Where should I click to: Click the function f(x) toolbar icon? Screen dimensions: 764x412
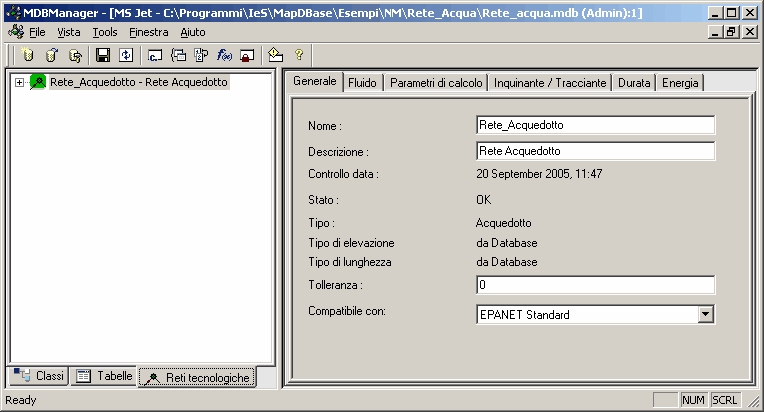pyautogui.click(x=224, y=55)
